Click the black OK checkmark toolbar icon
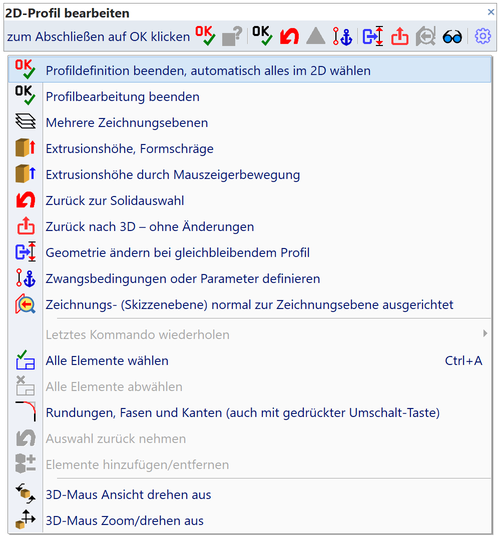The height and width of the screenshot is (542, 500). click(262, 36)
